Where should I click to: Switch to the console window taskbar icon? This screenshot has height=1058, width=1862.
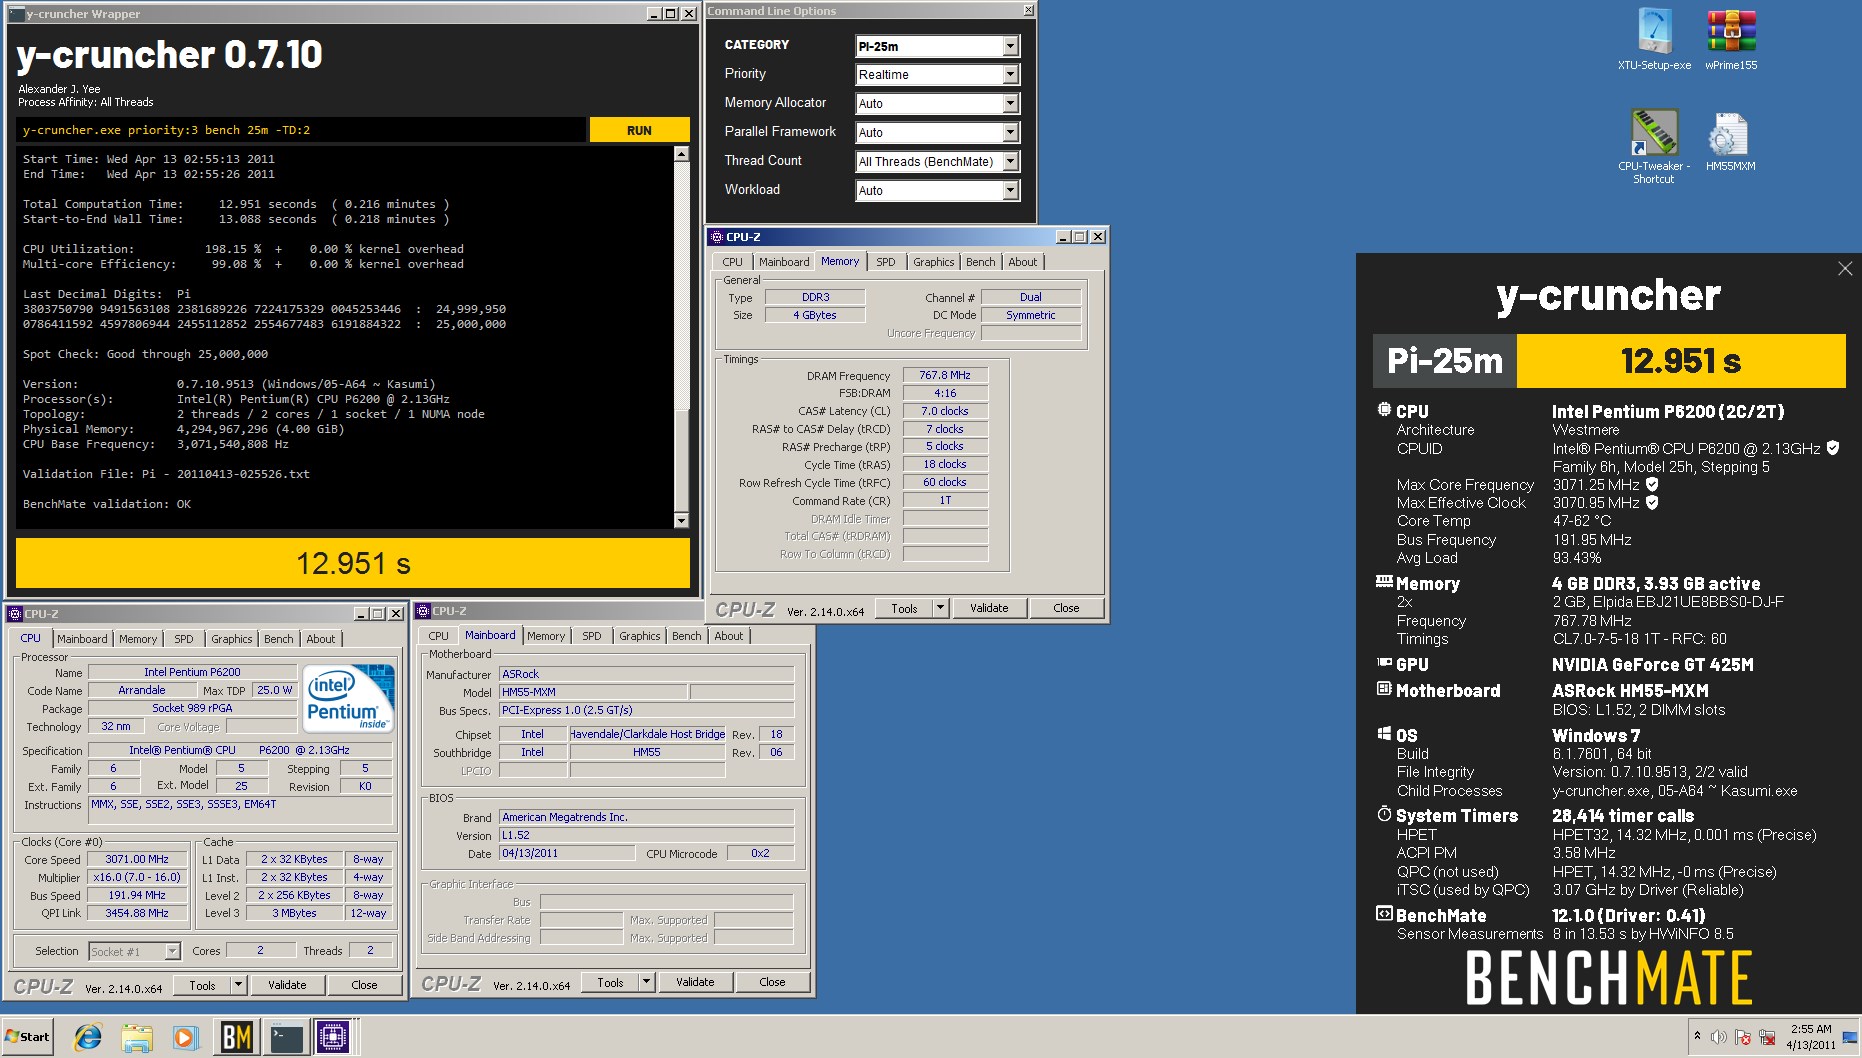(x=286, y=1038)
